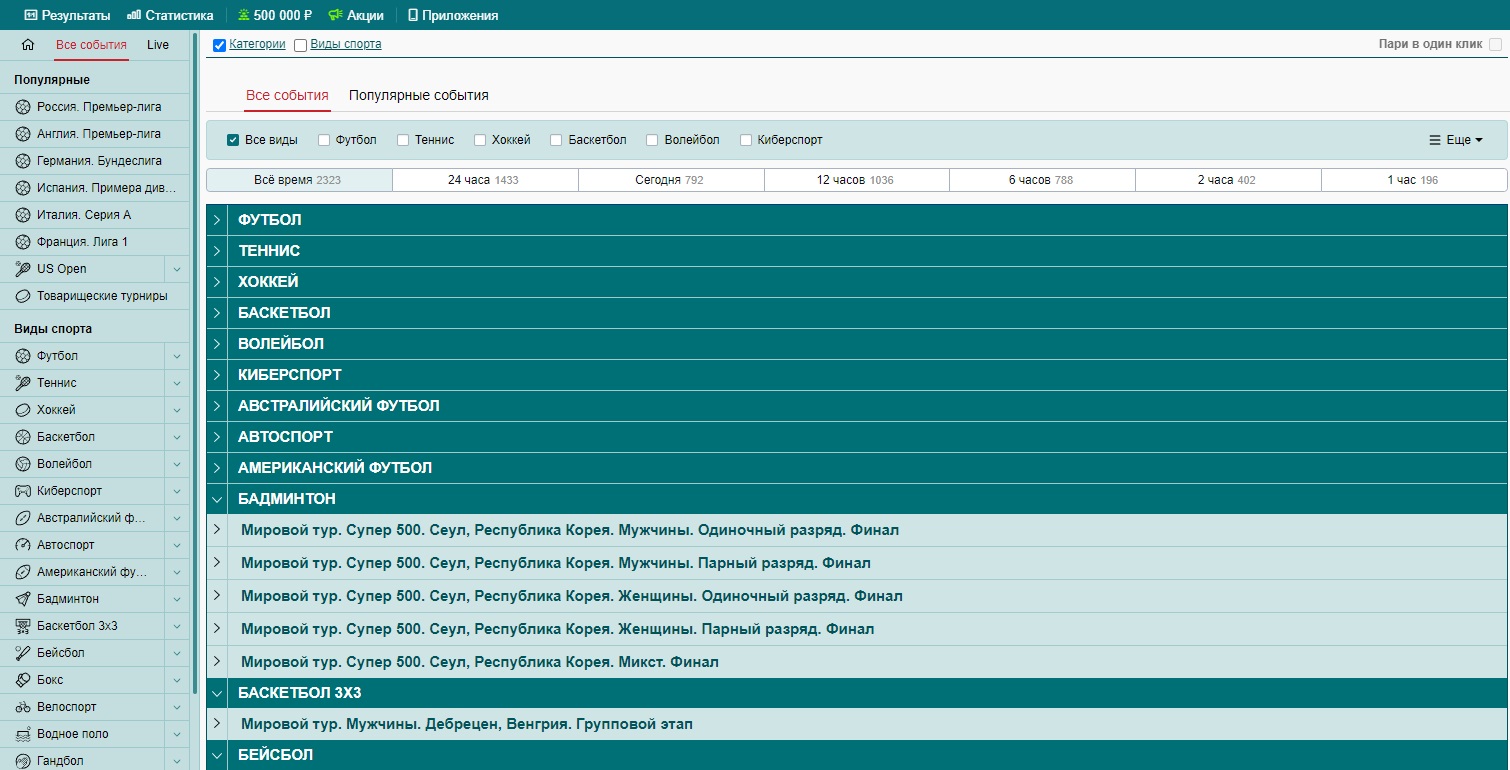Open the Live tab in sidebar
The image size is (1510, 770).
[158, 45]
